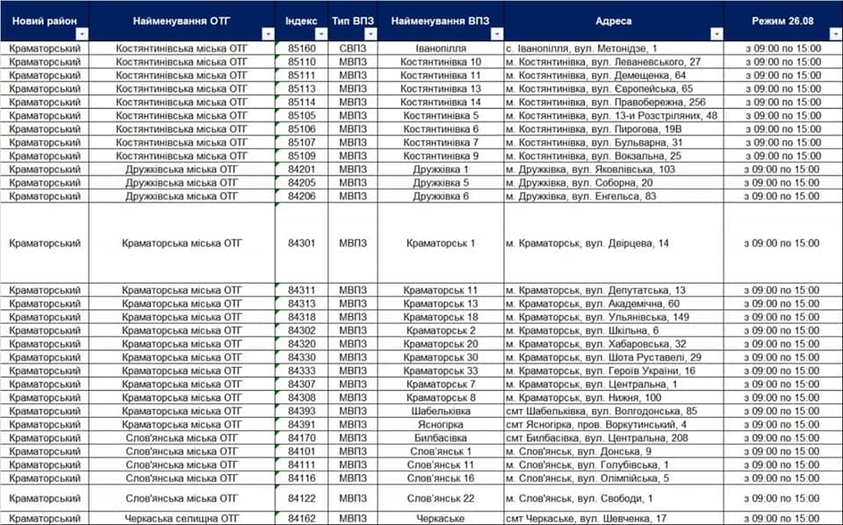Select the Краматорськ 1 office name cell
The width and height of the screenshot is (843, 525).
point(440,243)
